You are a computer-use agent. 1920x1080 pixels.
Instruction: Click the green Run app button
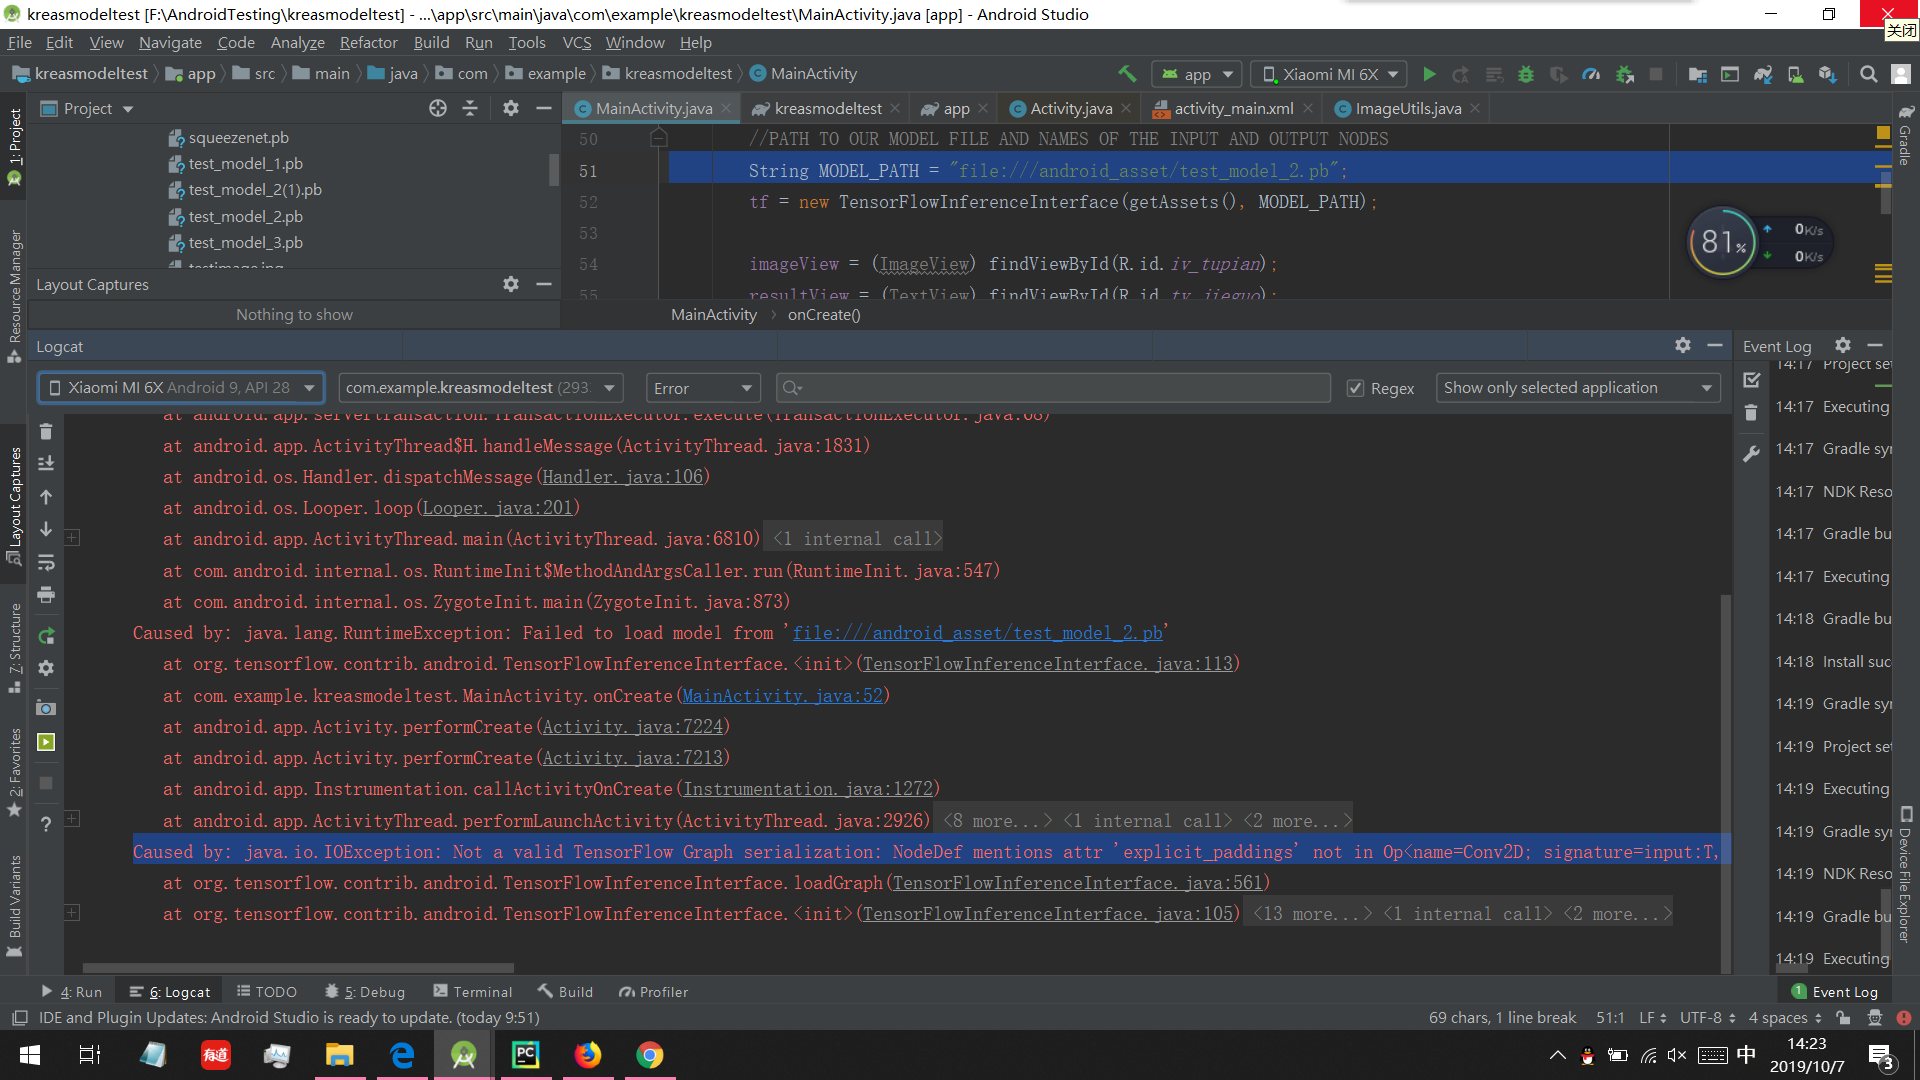[1429, 74]
